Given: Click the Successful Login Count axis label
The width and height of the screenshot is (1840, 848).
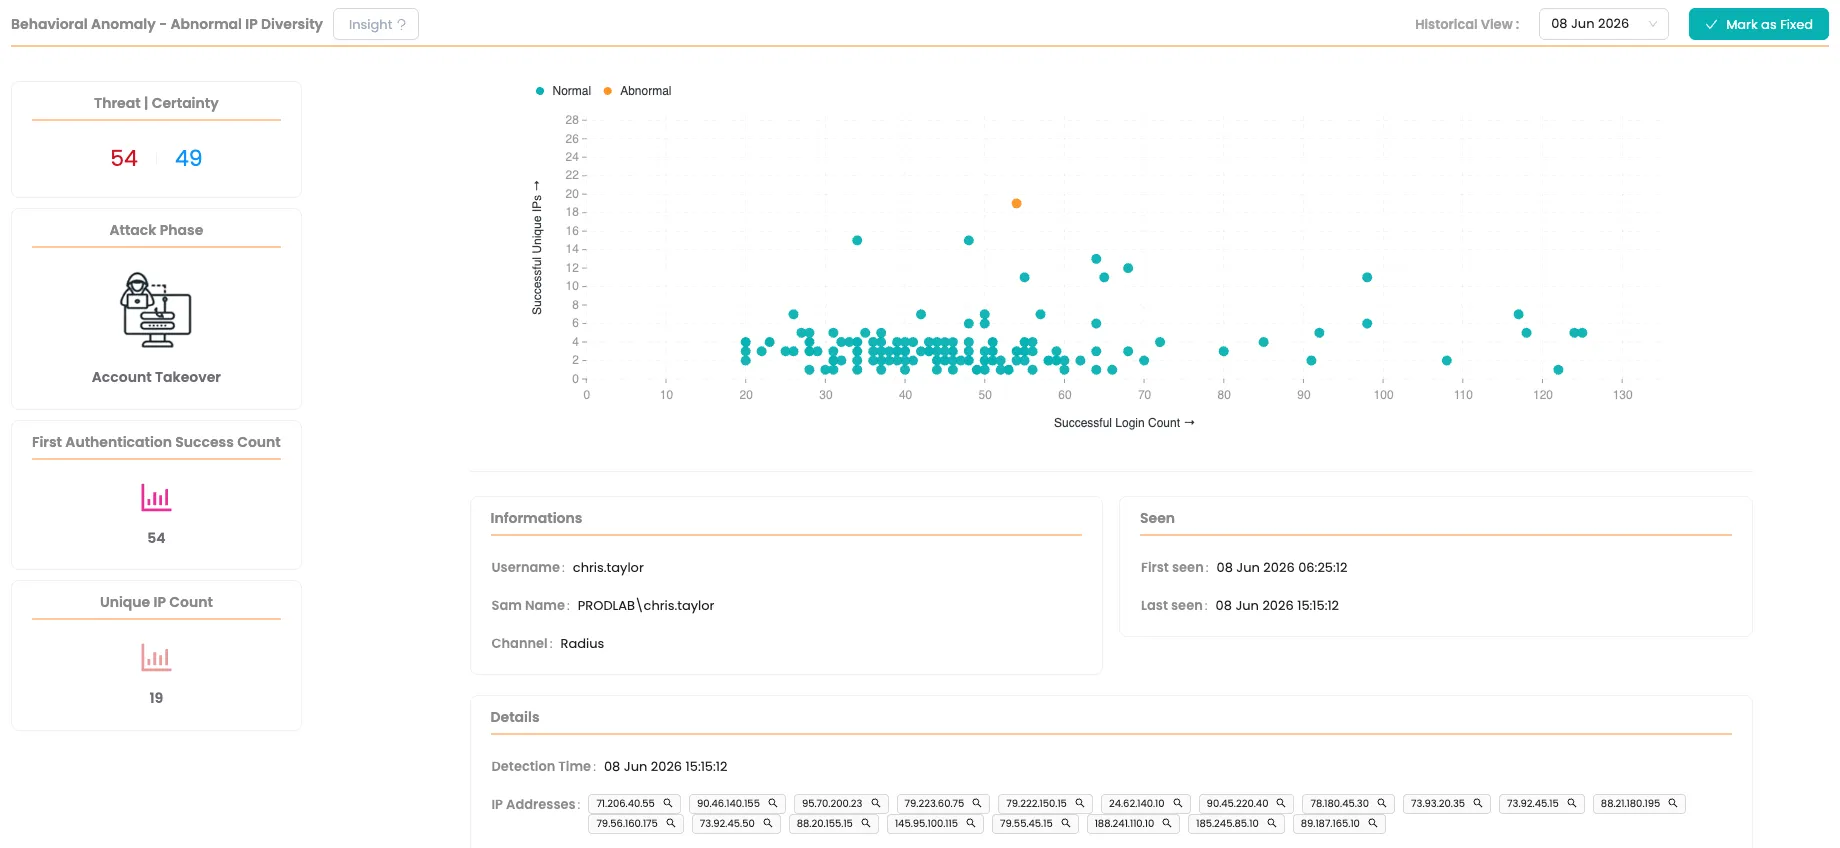Looking at the screenshot, I should click(1124, 423).
